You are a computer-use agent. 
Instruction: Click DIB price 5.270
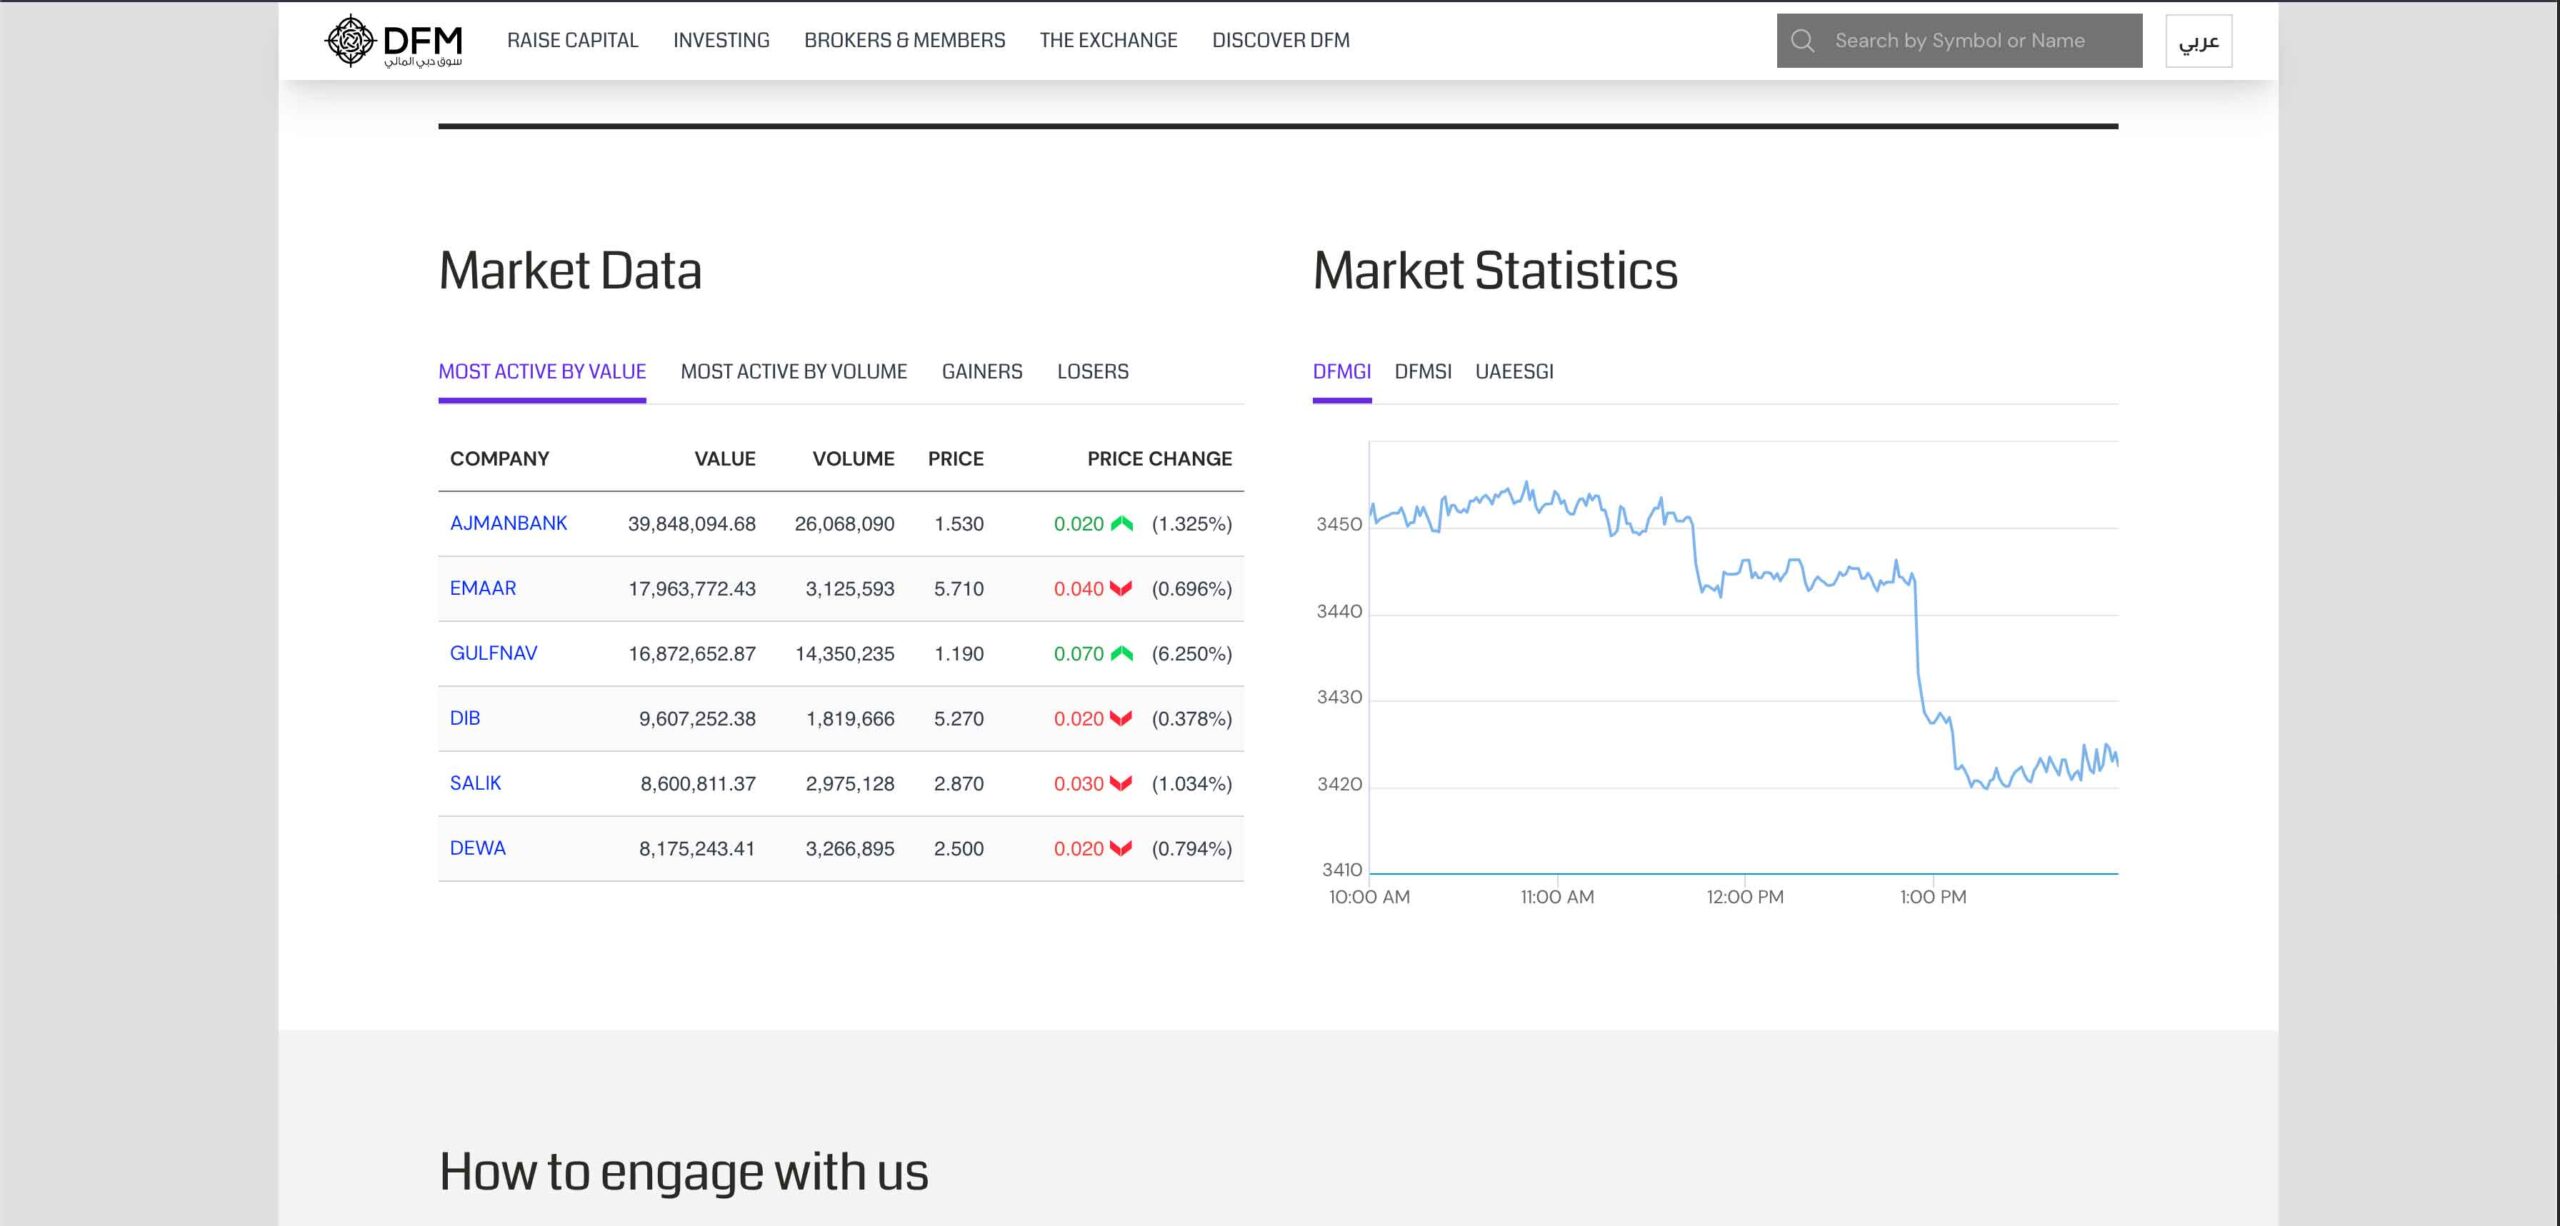tap(959, 719)
